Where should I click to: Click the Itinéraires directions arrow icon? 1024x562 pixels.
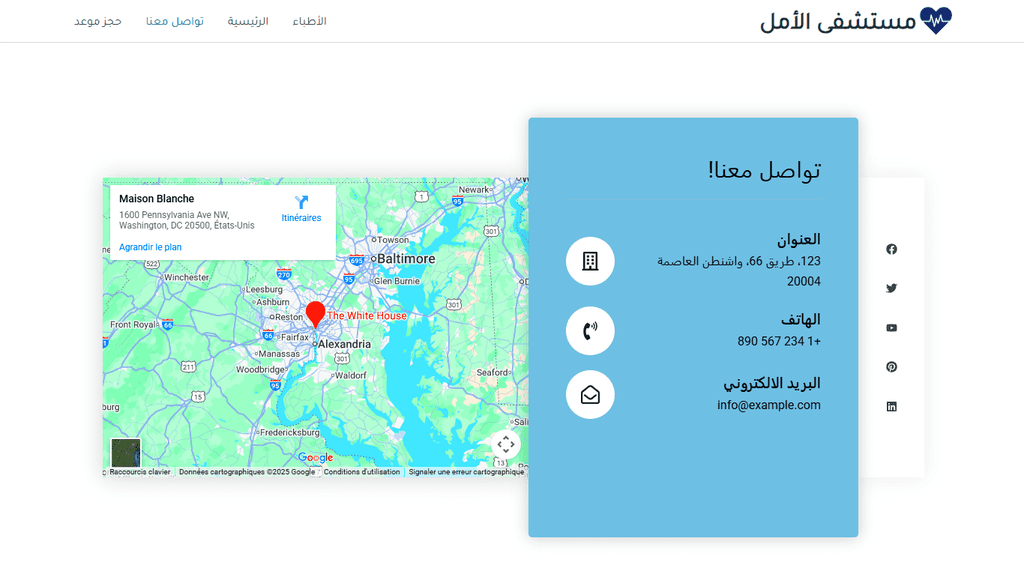click(x=301, y=202)
